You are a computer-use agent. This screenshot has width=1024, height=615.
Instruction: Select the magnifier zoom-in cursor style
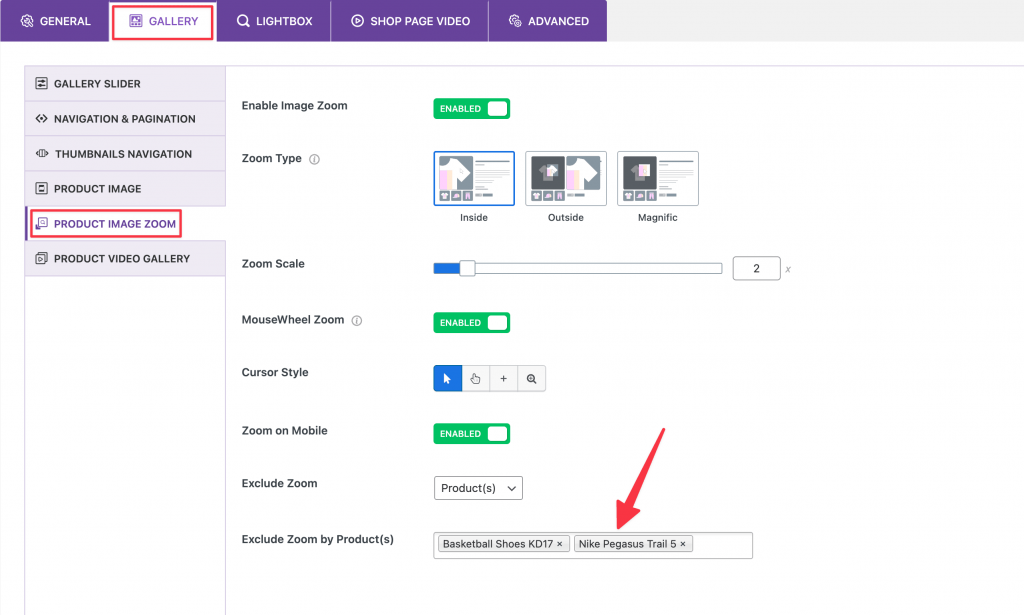[532, 379]
